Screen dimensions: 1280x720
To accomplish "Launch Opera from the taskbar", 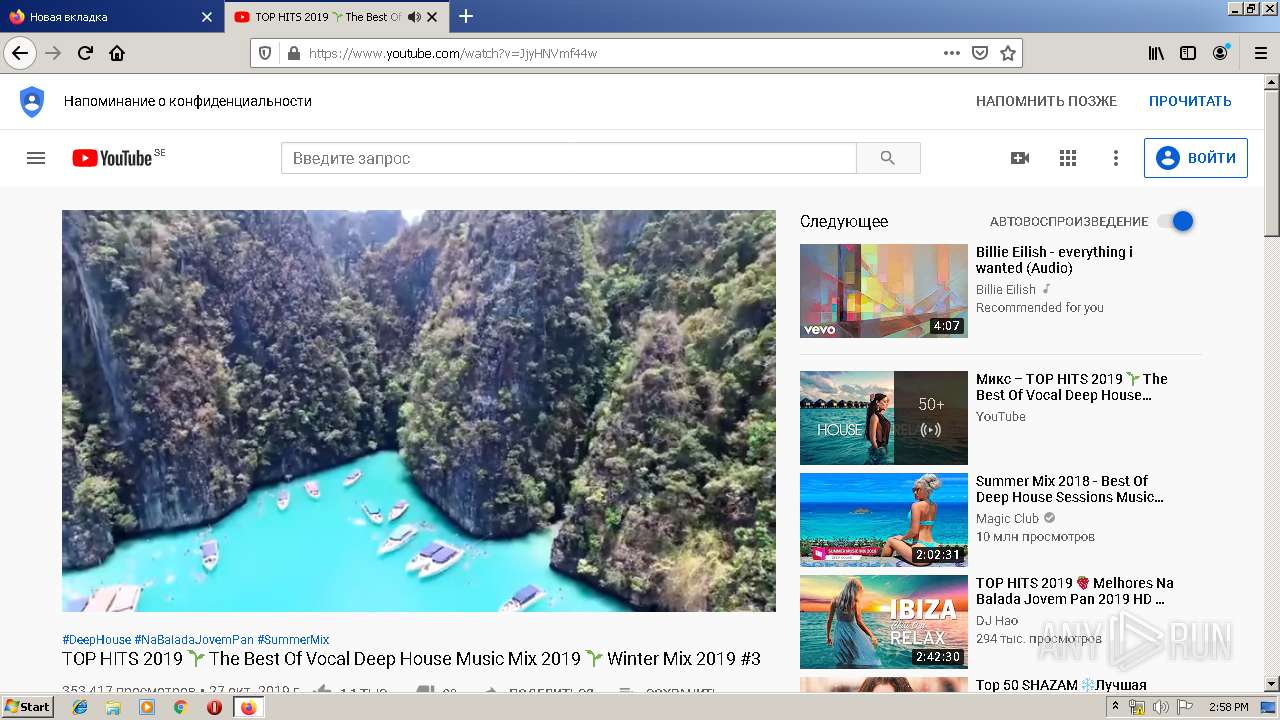I will pos(214,707).
